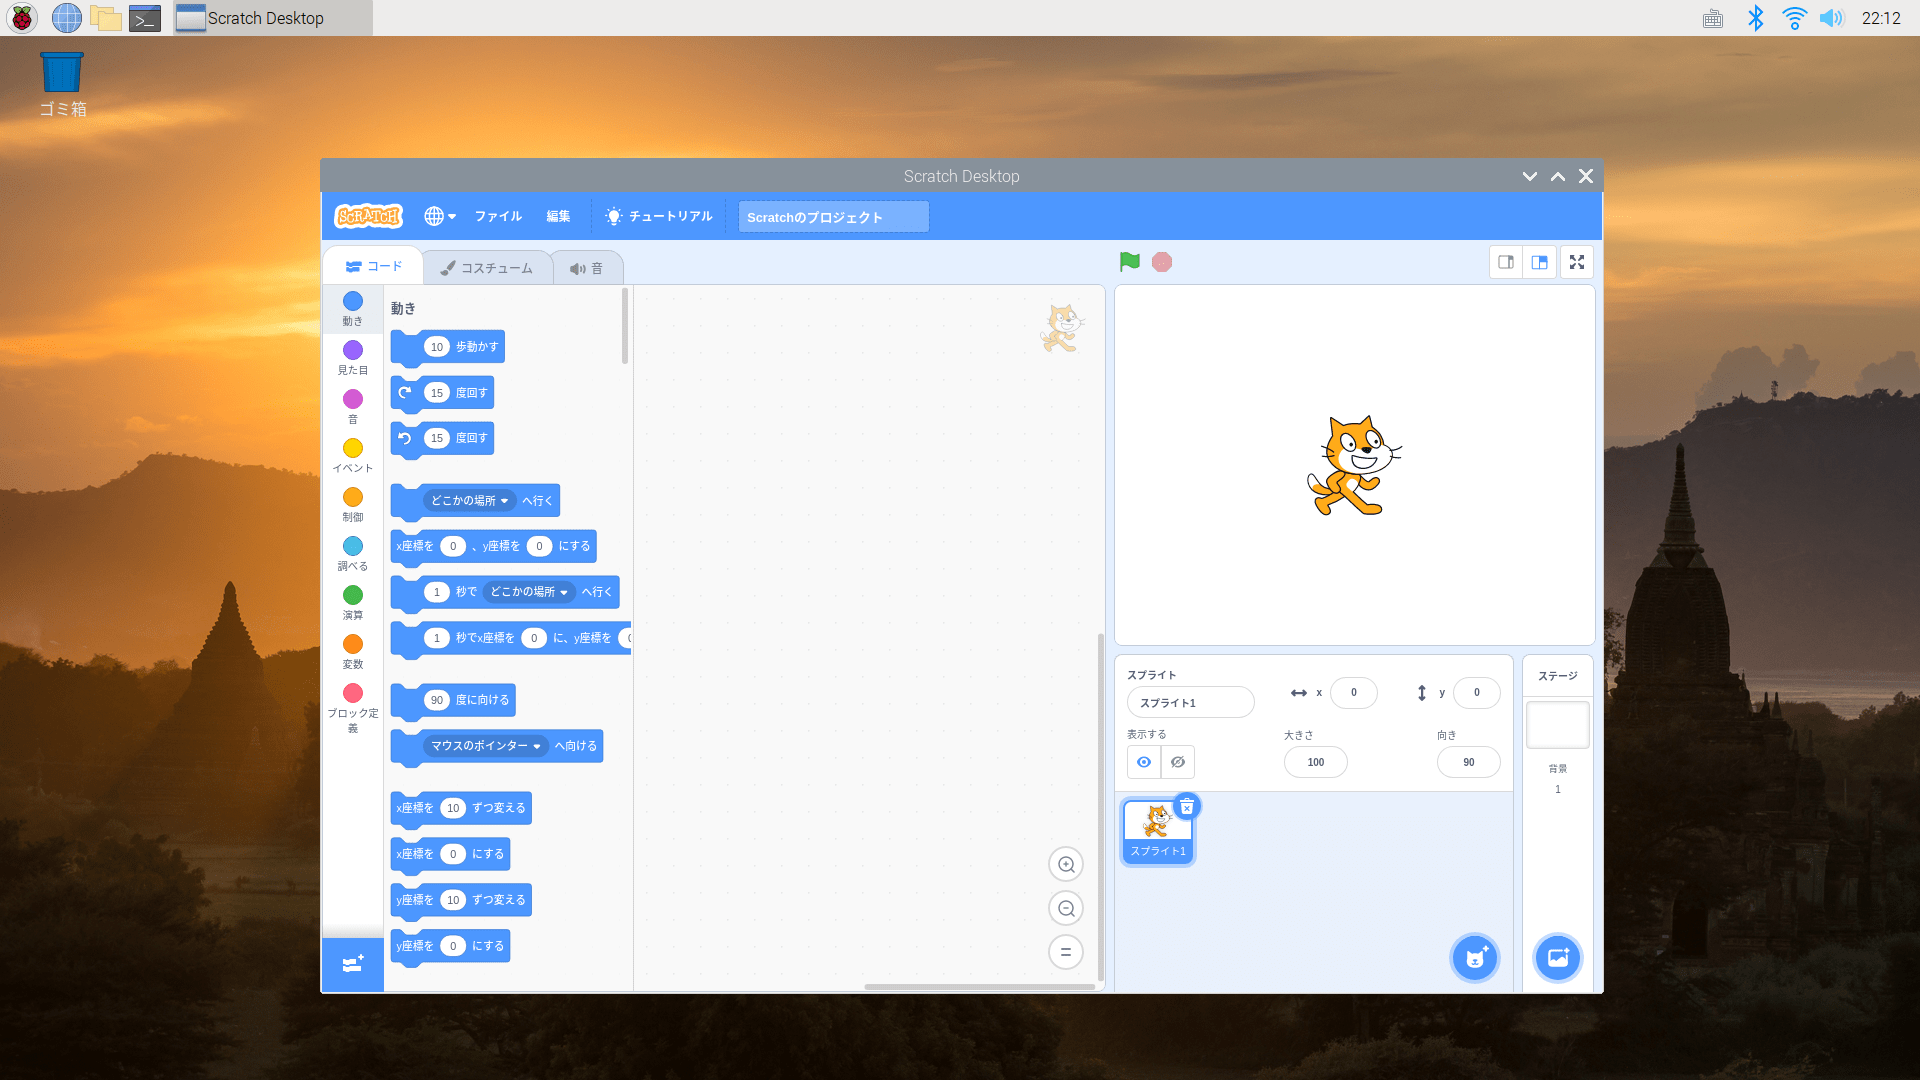
Task: Click the green flag to run
Action: click(x=1129, y=262)
